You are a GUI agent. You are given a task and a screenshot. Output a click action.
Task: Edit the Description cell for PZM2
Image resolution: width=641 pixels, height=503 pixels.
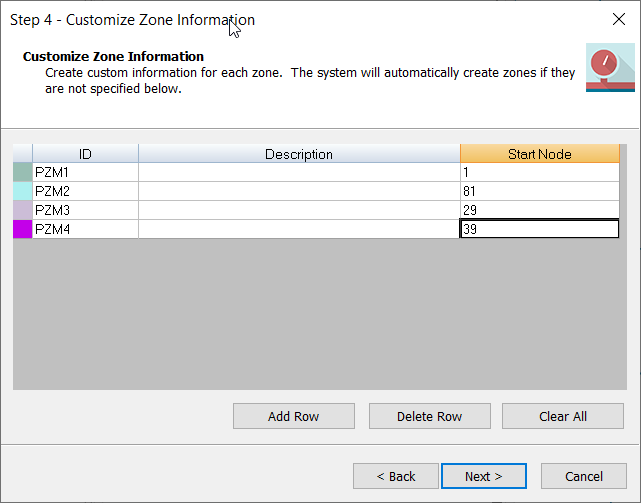coord(298,191)
